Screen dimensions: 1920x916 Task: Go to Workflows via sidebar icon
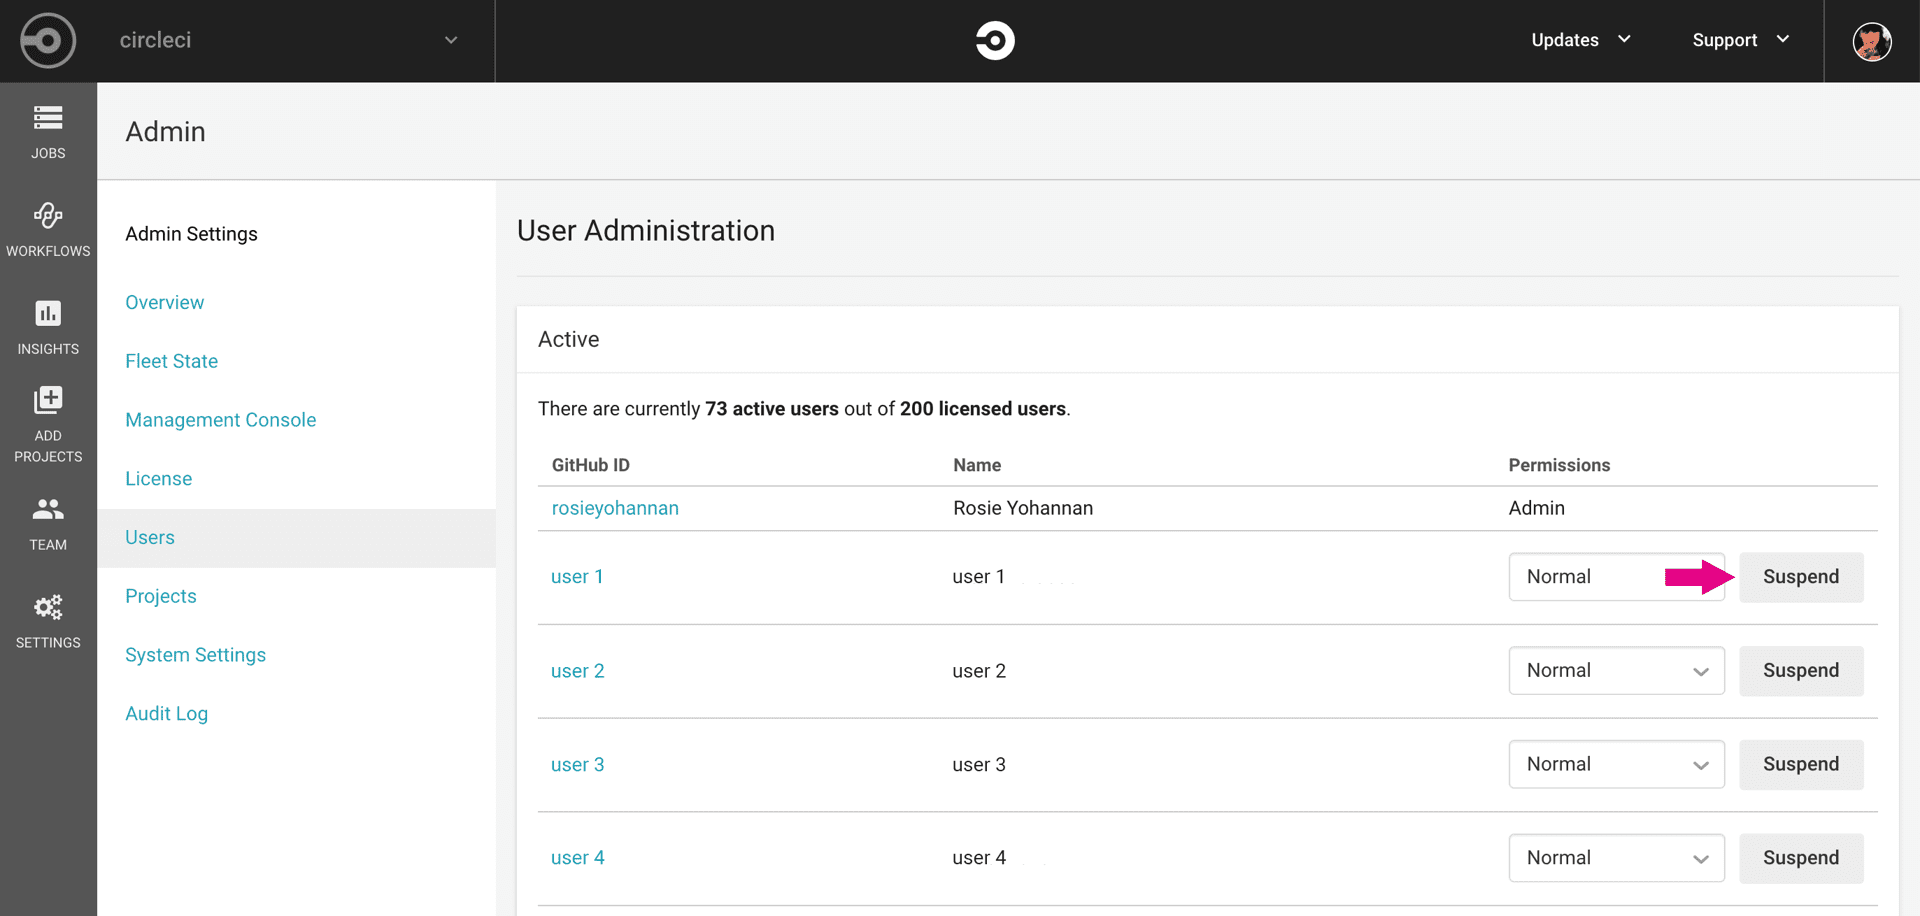point(48,216)
